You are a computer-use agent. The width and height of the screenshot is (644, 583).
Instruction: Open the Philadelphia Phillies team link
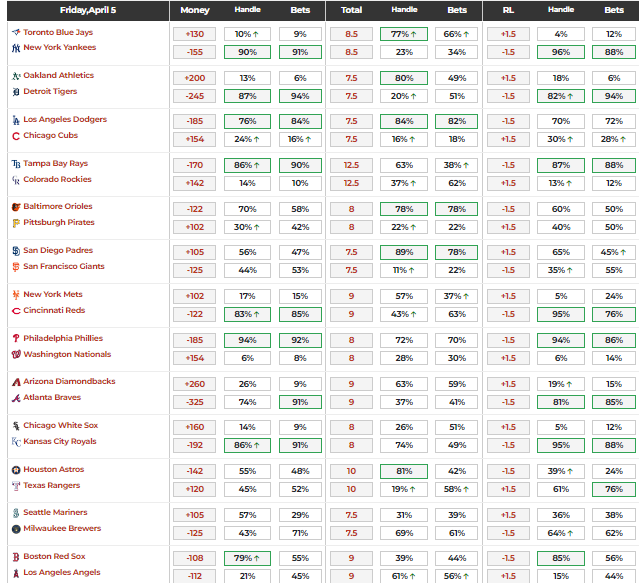point(63,338)
